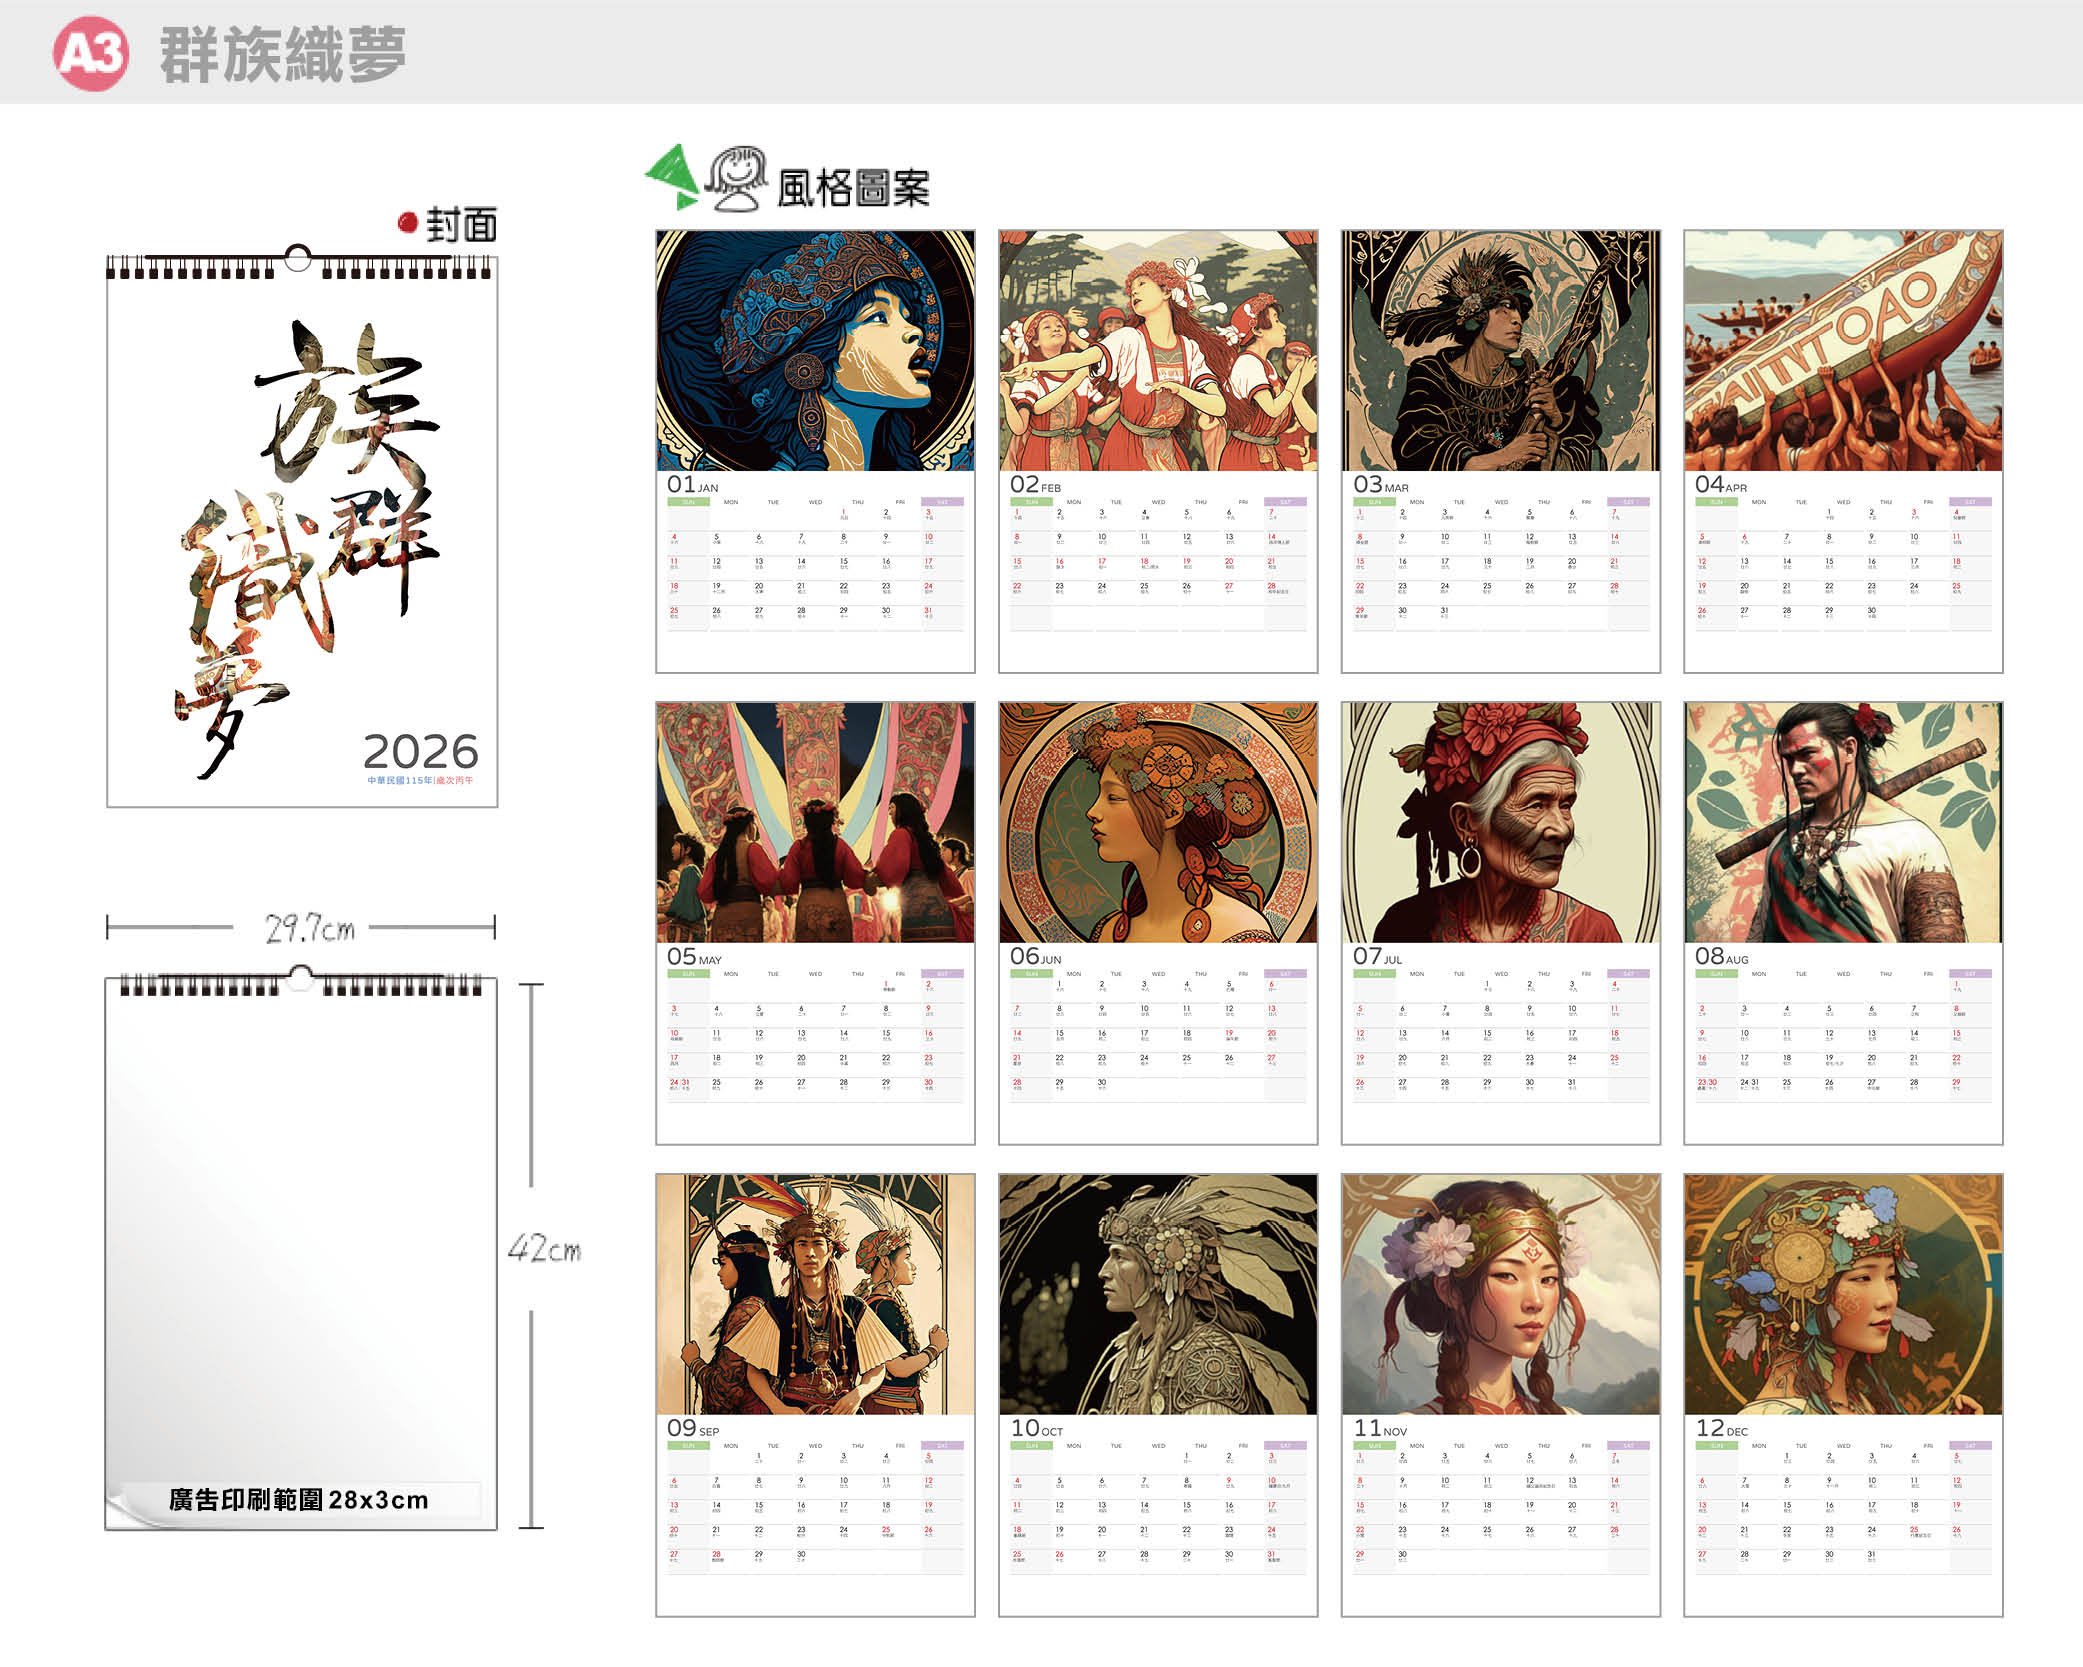Select the 10 OCT calendar page

pos(1158,1395)
